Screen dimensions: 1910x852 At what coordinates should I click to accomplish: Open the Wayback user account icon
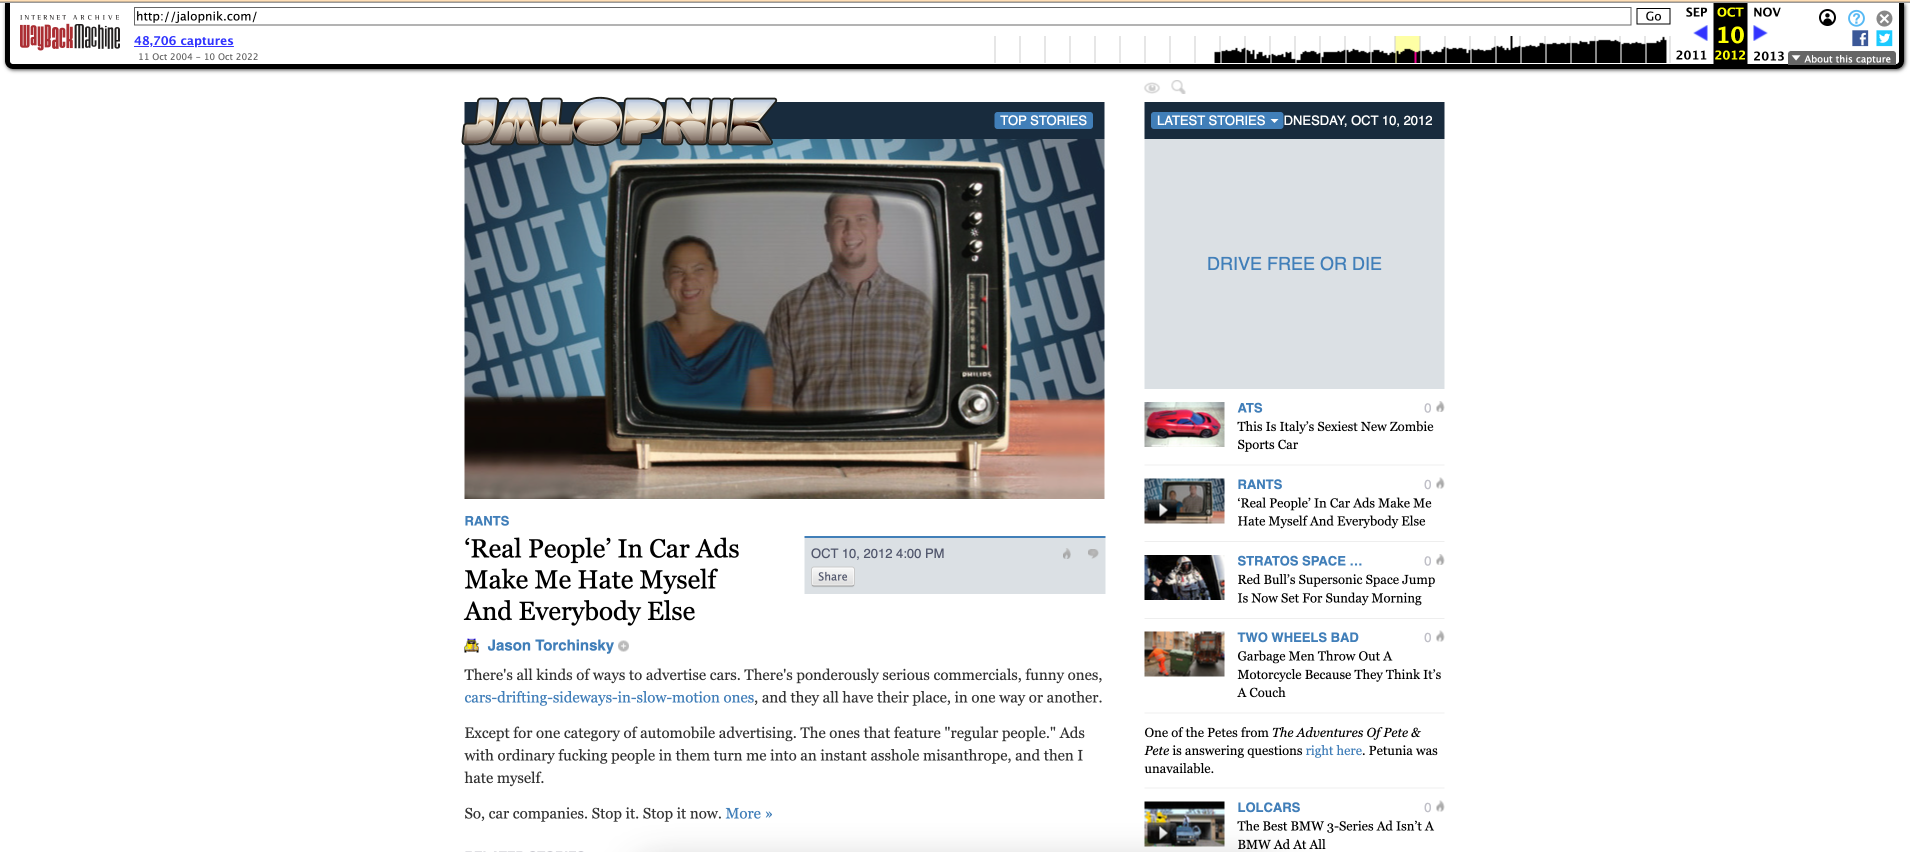click(1827, 18)
